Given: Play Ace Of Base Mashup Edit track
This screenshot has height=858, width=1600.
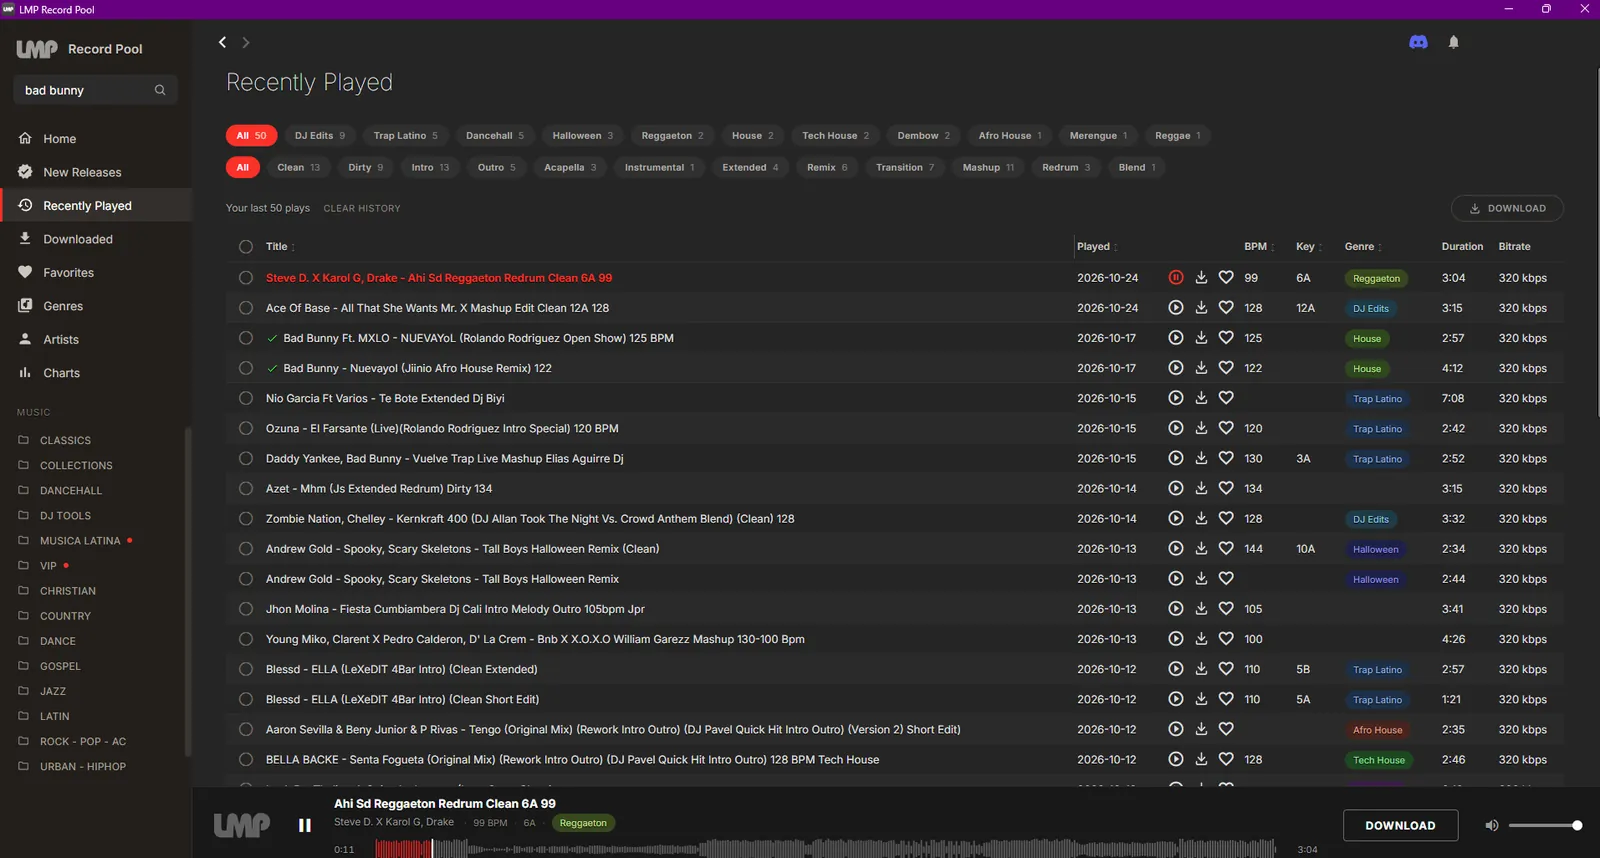Looking at the screenshot, I should pos(1176,308).
